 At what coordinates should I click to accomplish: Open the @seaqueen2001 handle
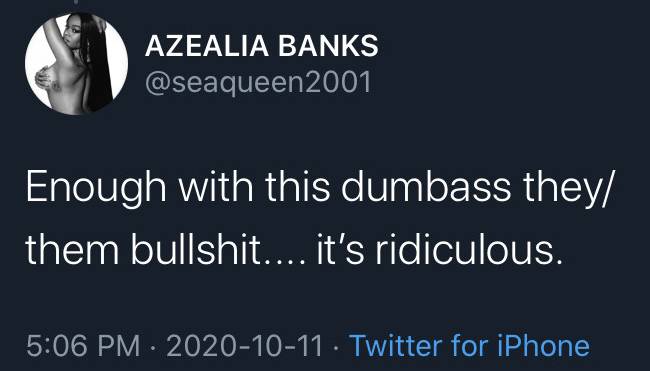[258, 82]
